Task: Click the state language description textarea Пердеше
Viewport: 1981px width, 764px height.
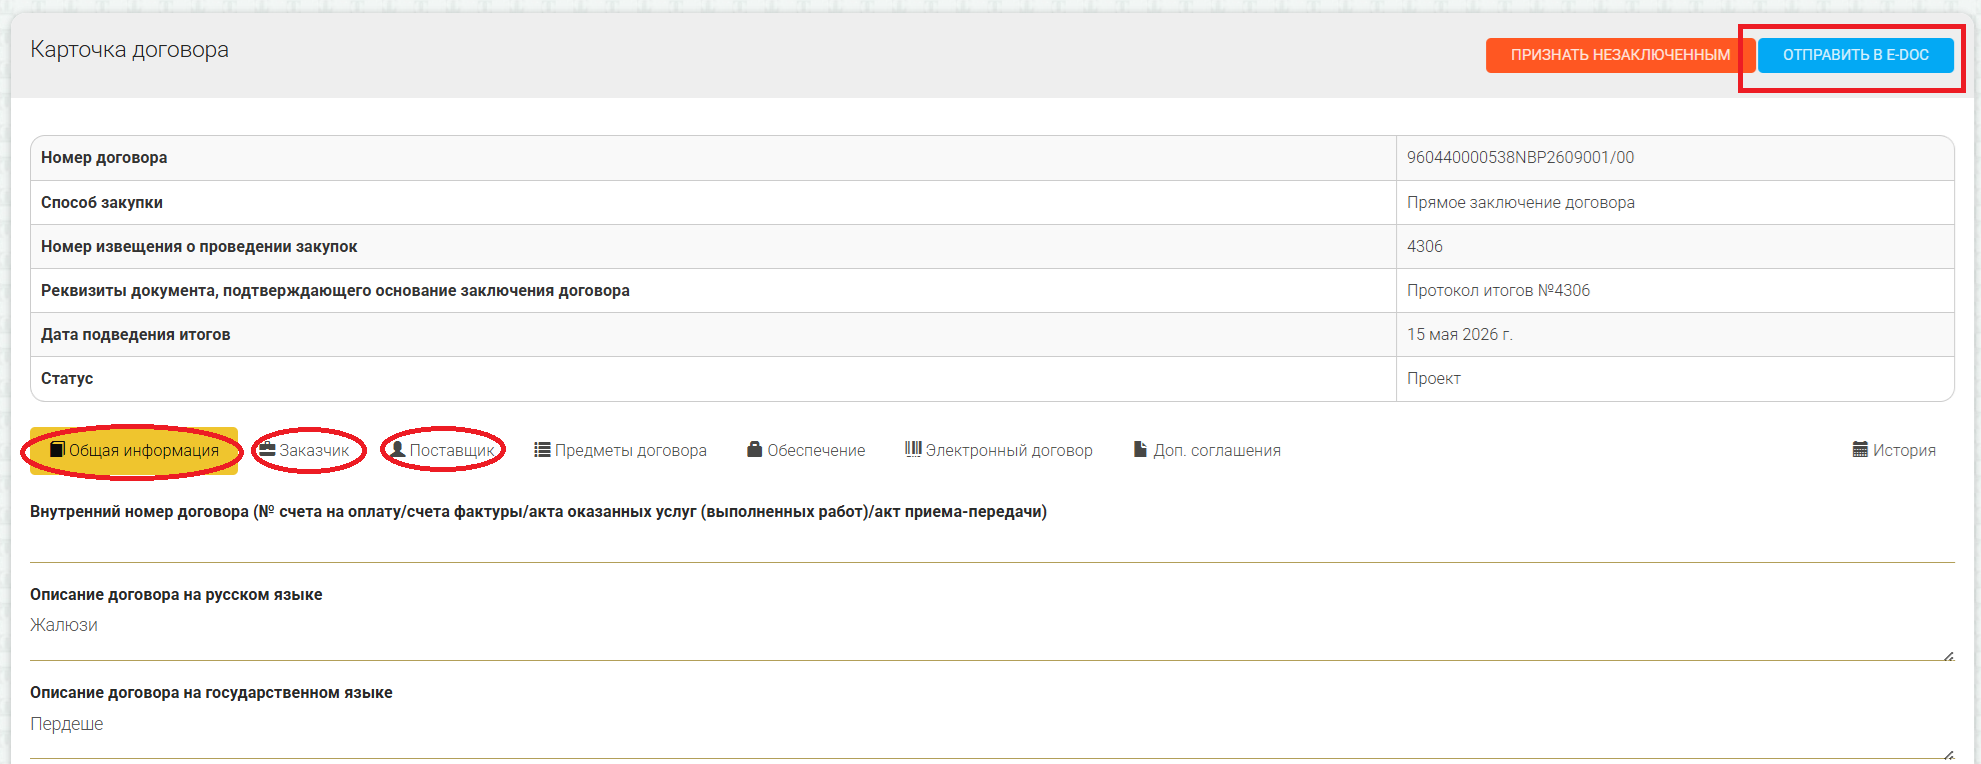Action: click(992, 733)
